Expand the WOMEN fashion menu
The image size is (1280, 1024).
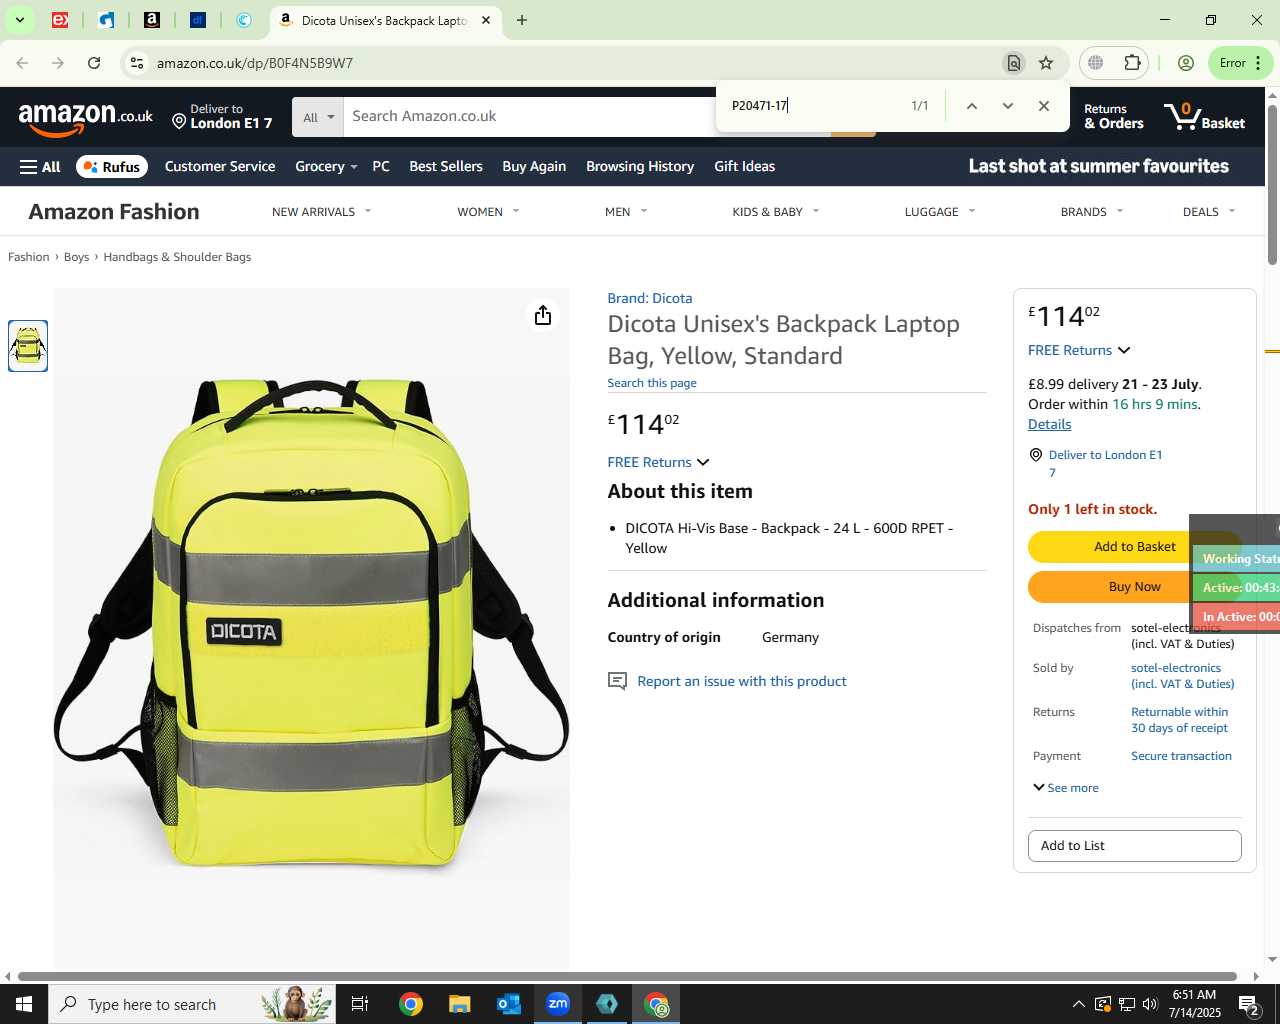tap(488, 212)
